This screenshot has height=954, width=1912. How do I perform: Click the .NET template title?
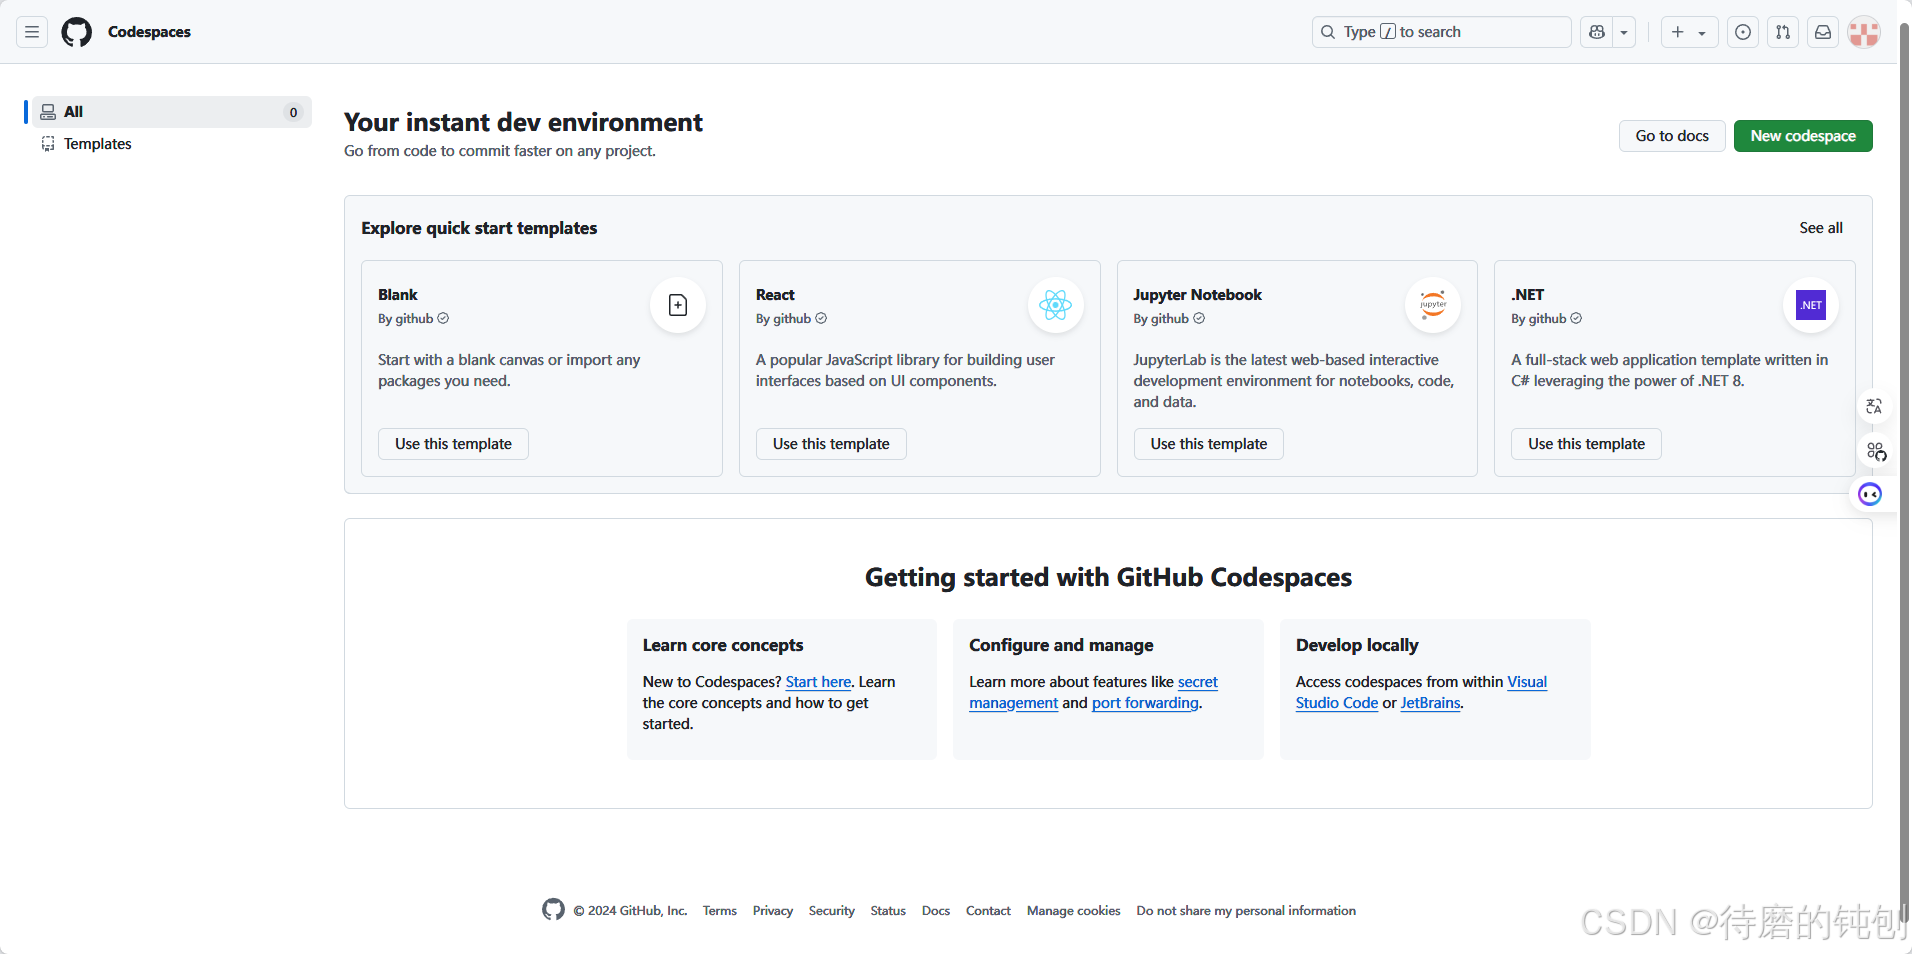1528,295
